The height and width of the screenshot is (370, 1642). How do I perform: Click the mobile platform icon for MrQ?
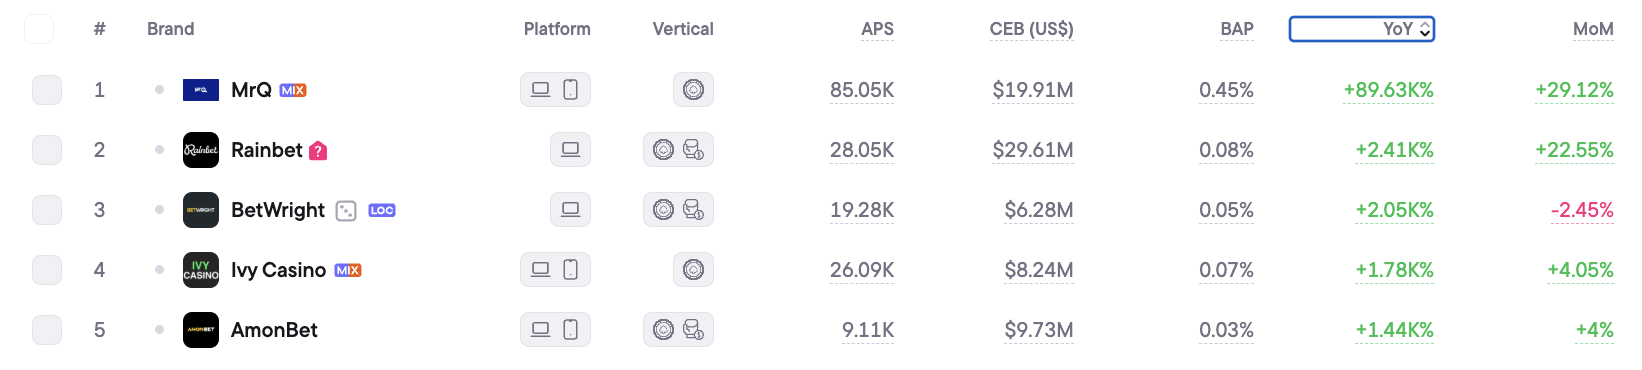click(570, 90)
